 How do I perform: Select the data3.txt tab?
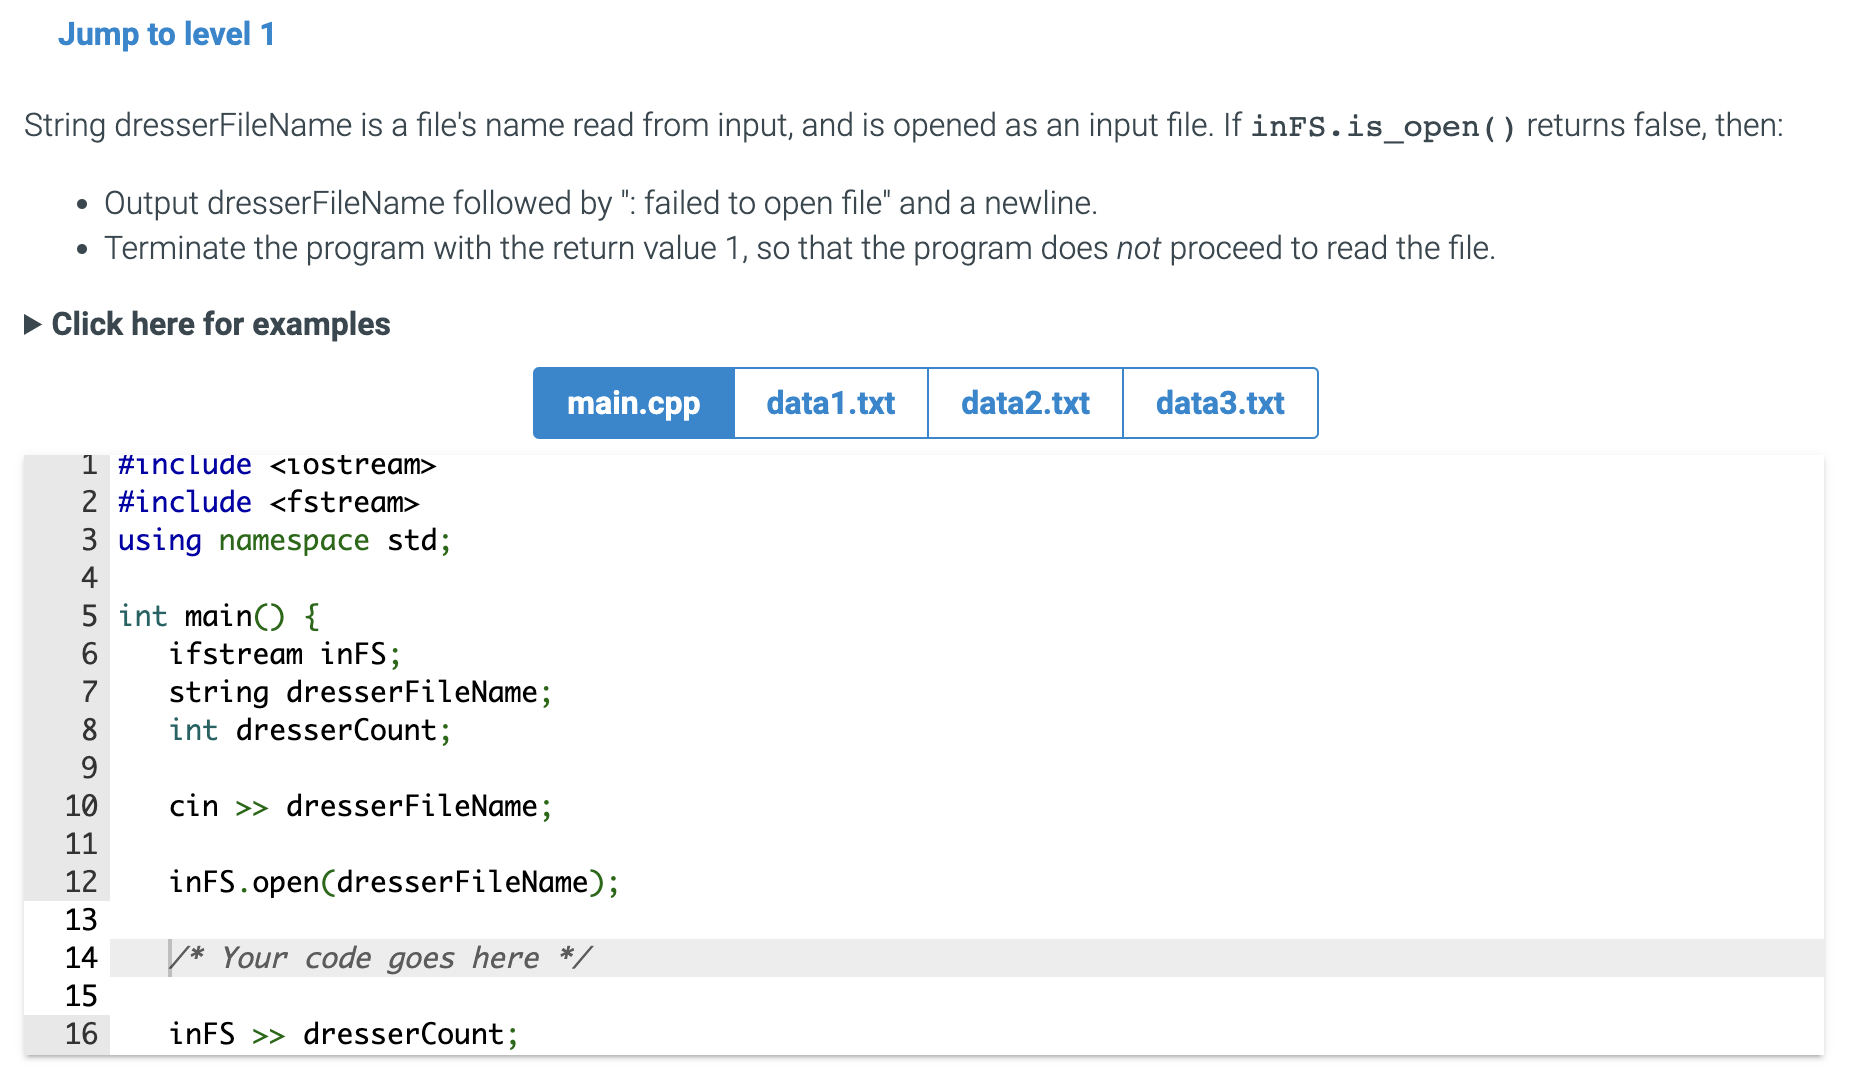[x=1220, y=403]
